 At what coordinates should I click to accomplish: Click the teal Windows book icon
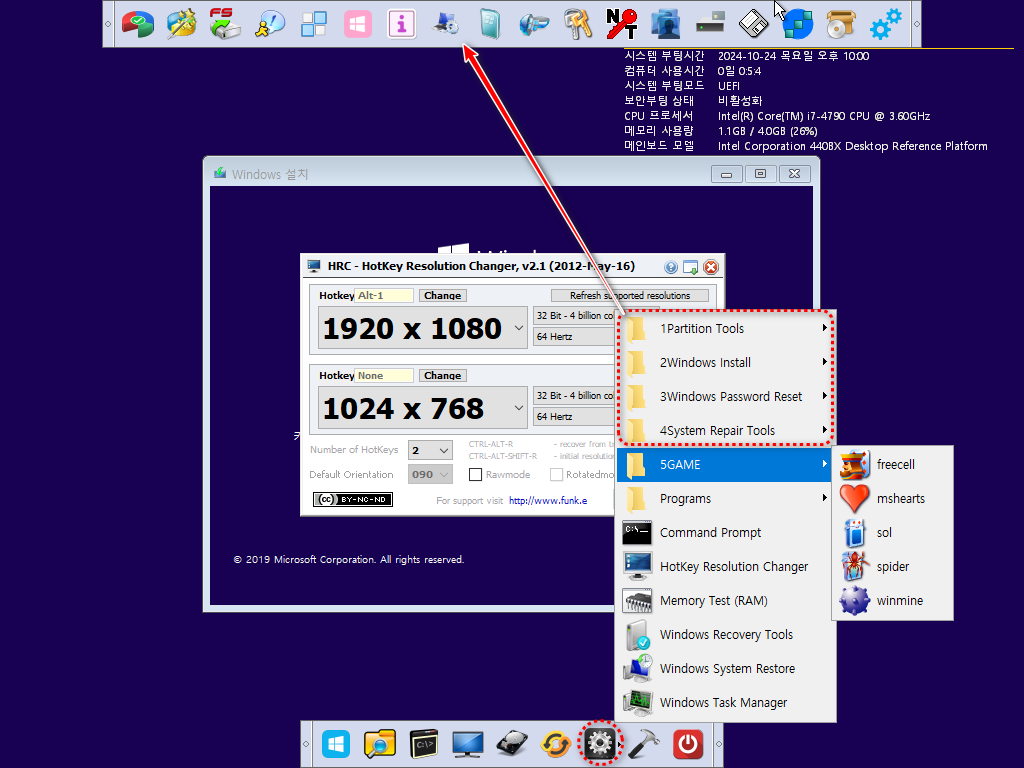click(x=490, y=24)
